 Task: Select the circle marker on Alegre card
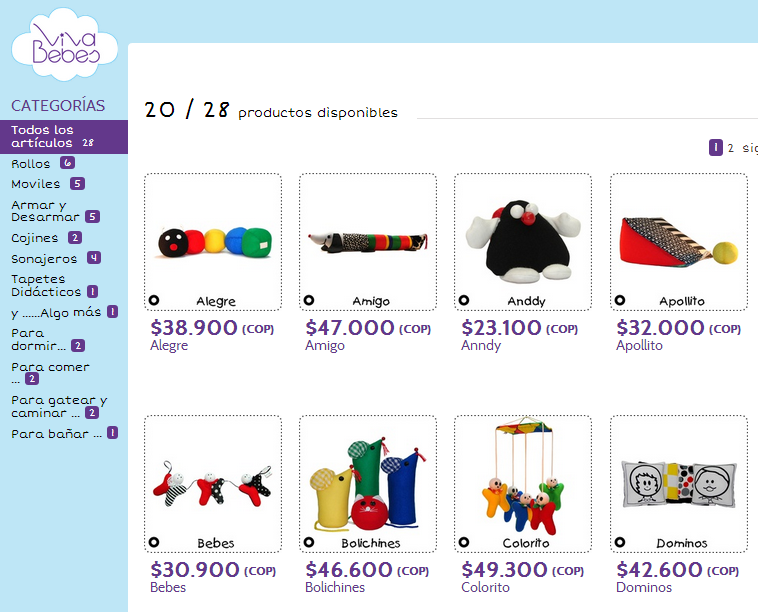click(154, 300)
